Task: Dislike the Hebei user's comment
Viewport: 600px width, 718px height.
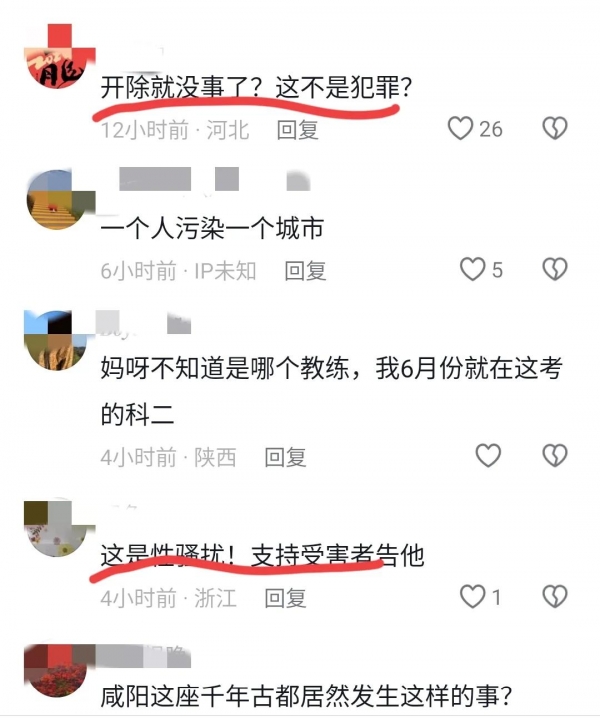Action: pos(555,128)
